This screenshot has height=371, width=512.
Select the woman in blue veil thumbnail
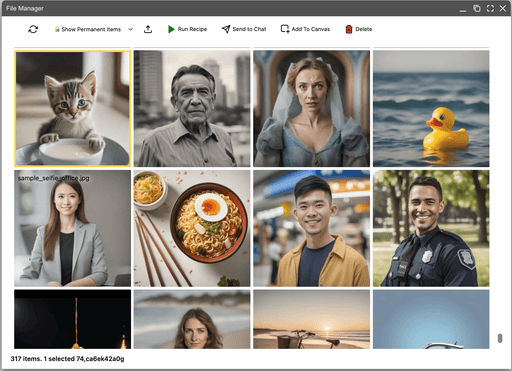312,109
